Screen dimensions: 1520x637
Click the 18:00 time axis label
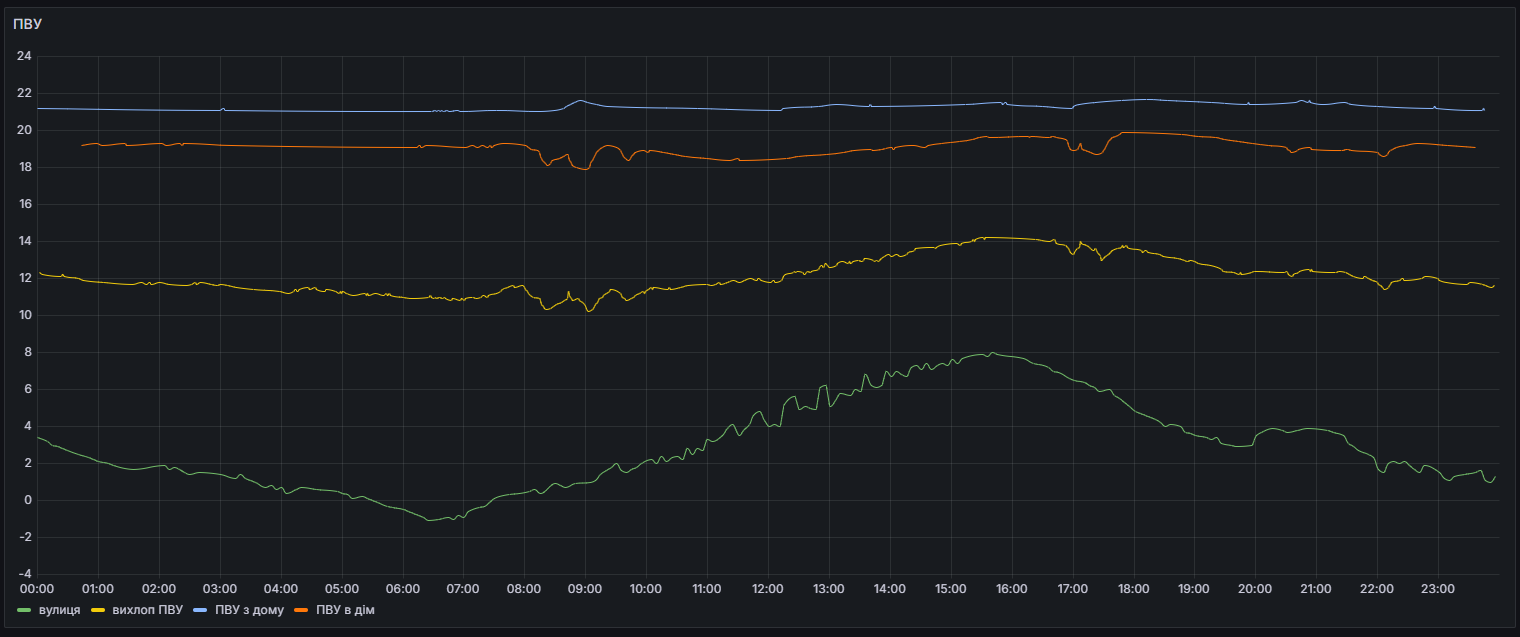pyautogui.click(x=1133, y=589)
